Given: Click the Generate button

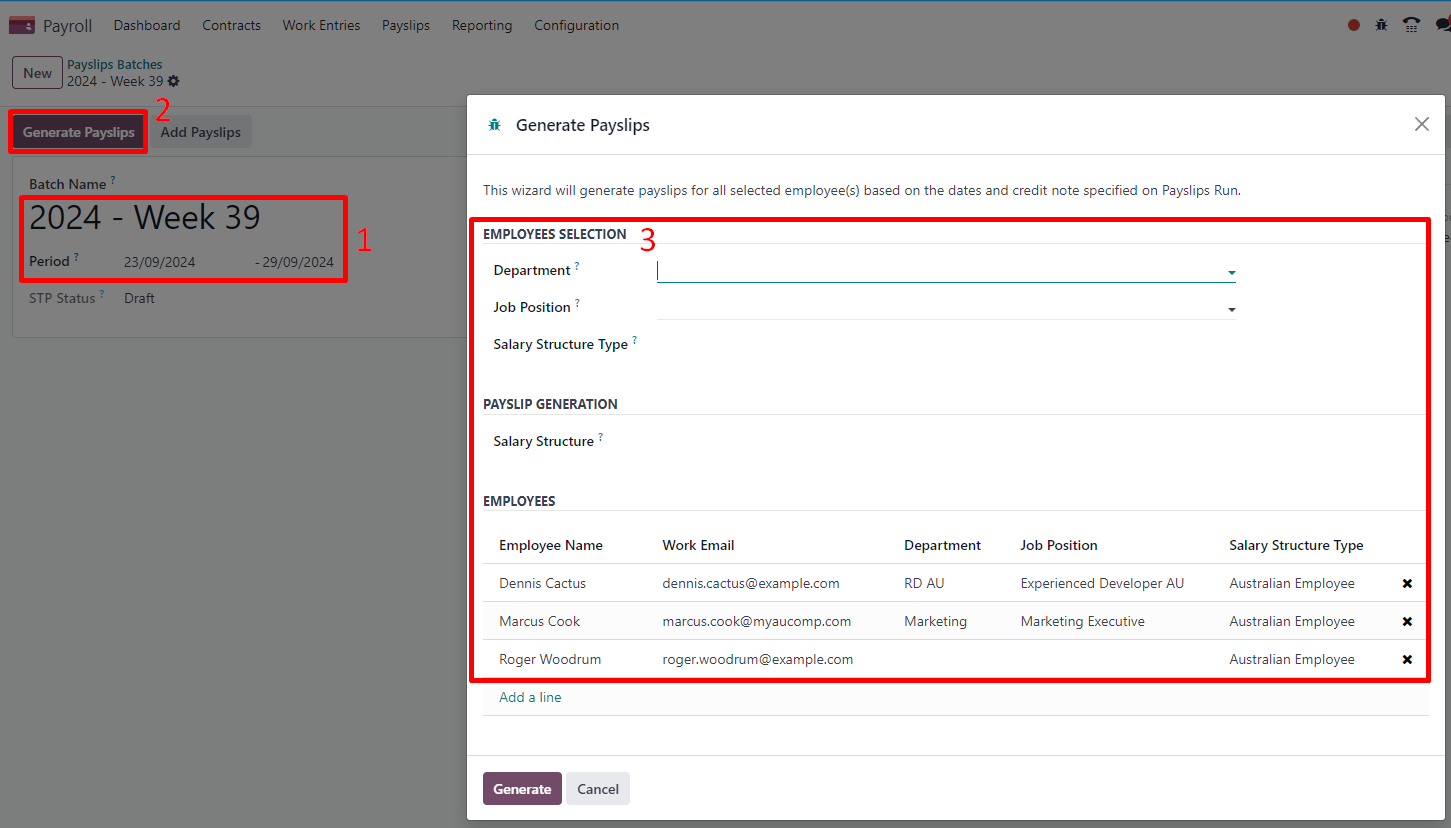Looking at the screenshot, I should 522,788.
